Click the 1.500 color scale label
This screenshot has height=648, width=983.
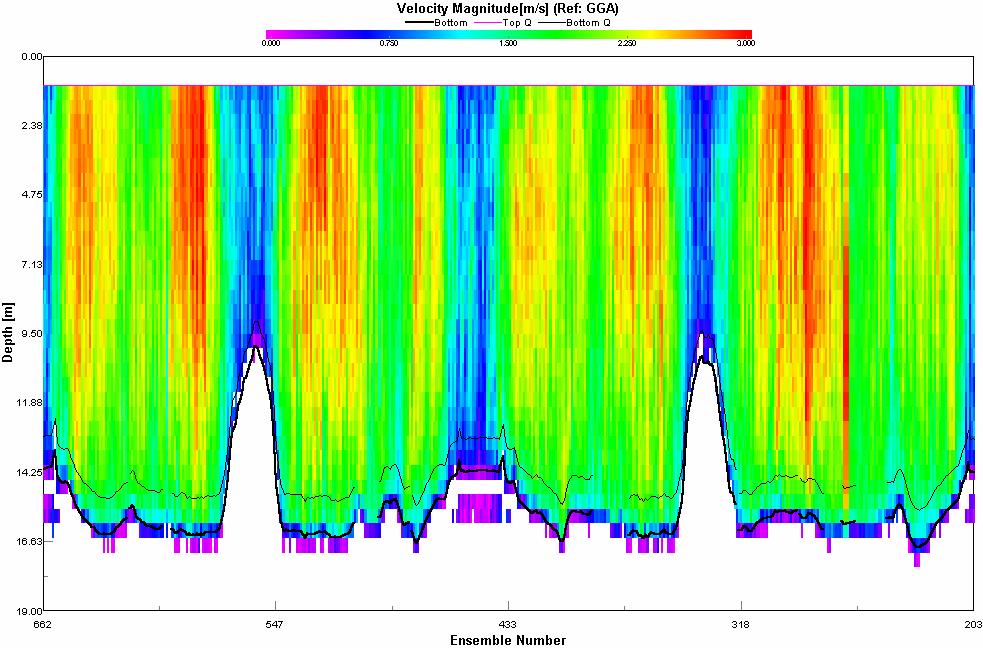[x=508, y=44]
